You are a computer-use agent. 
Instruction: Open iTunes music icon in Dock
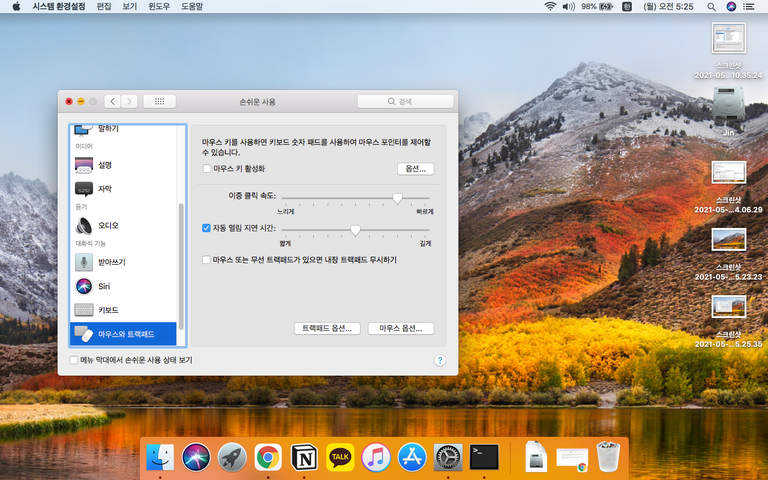[x=376, y=457]
